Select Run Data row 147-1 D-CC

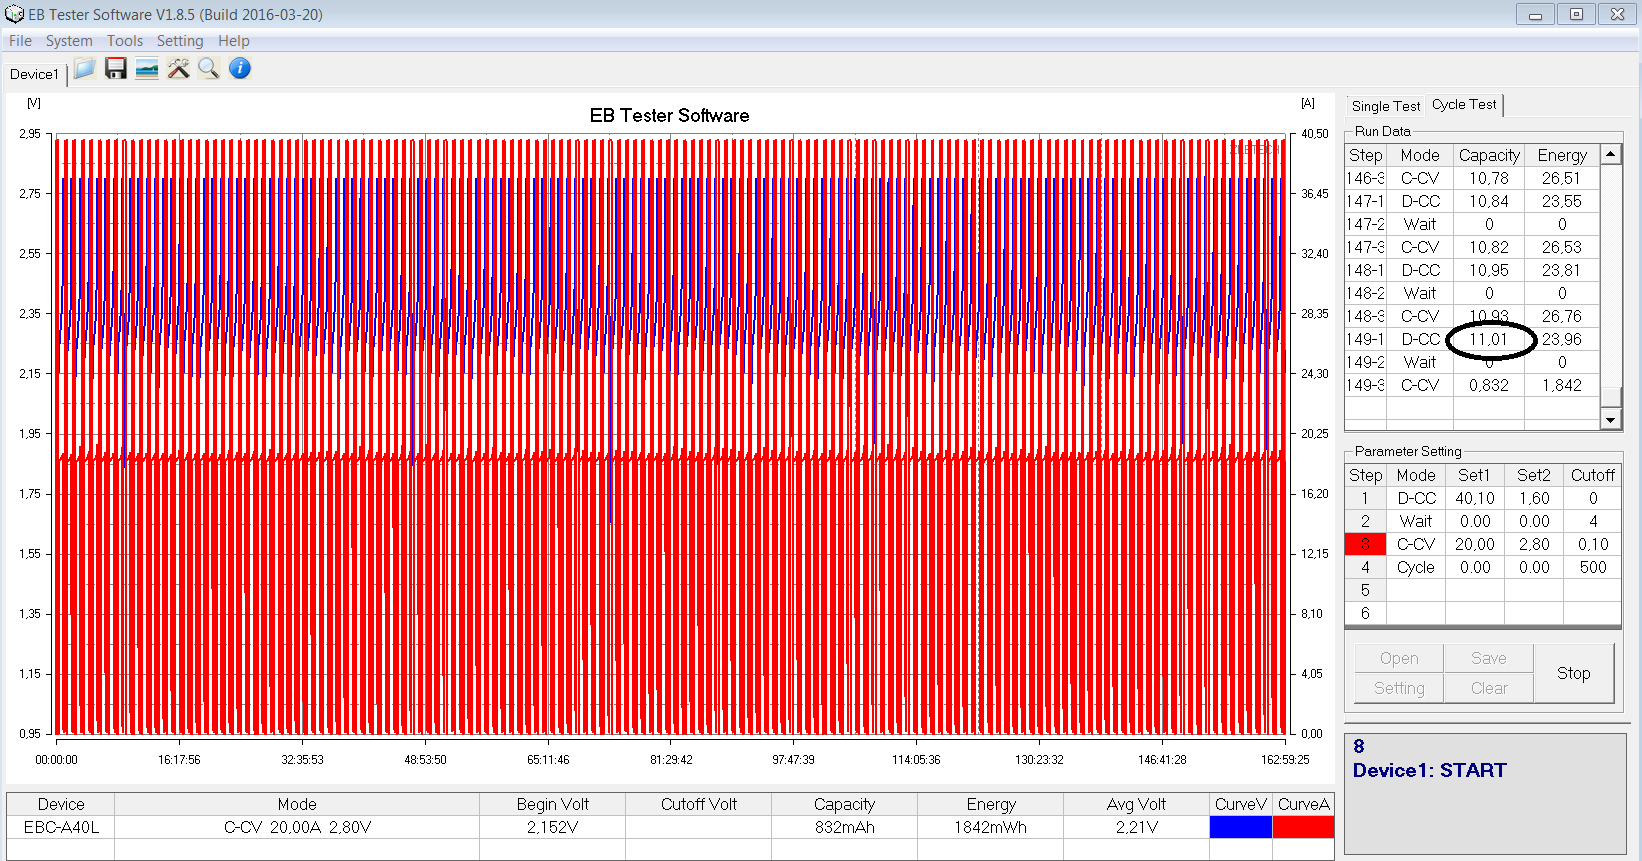(1473, 201)
